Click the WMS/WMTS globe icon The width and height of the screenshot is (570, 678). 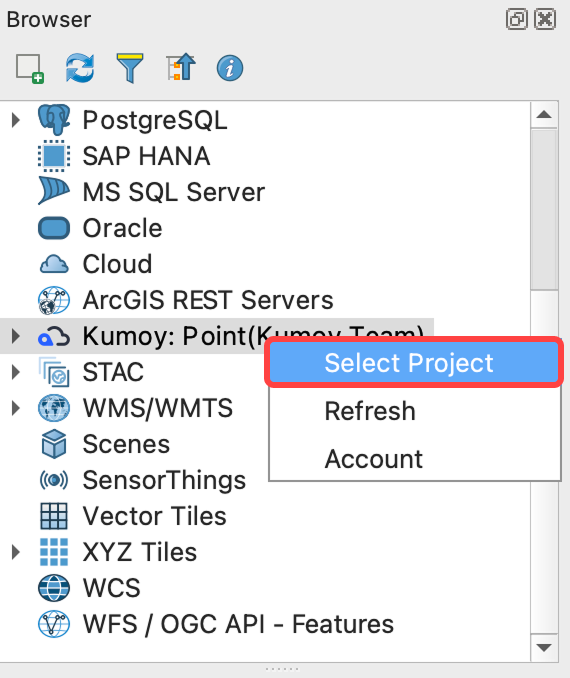54,408
